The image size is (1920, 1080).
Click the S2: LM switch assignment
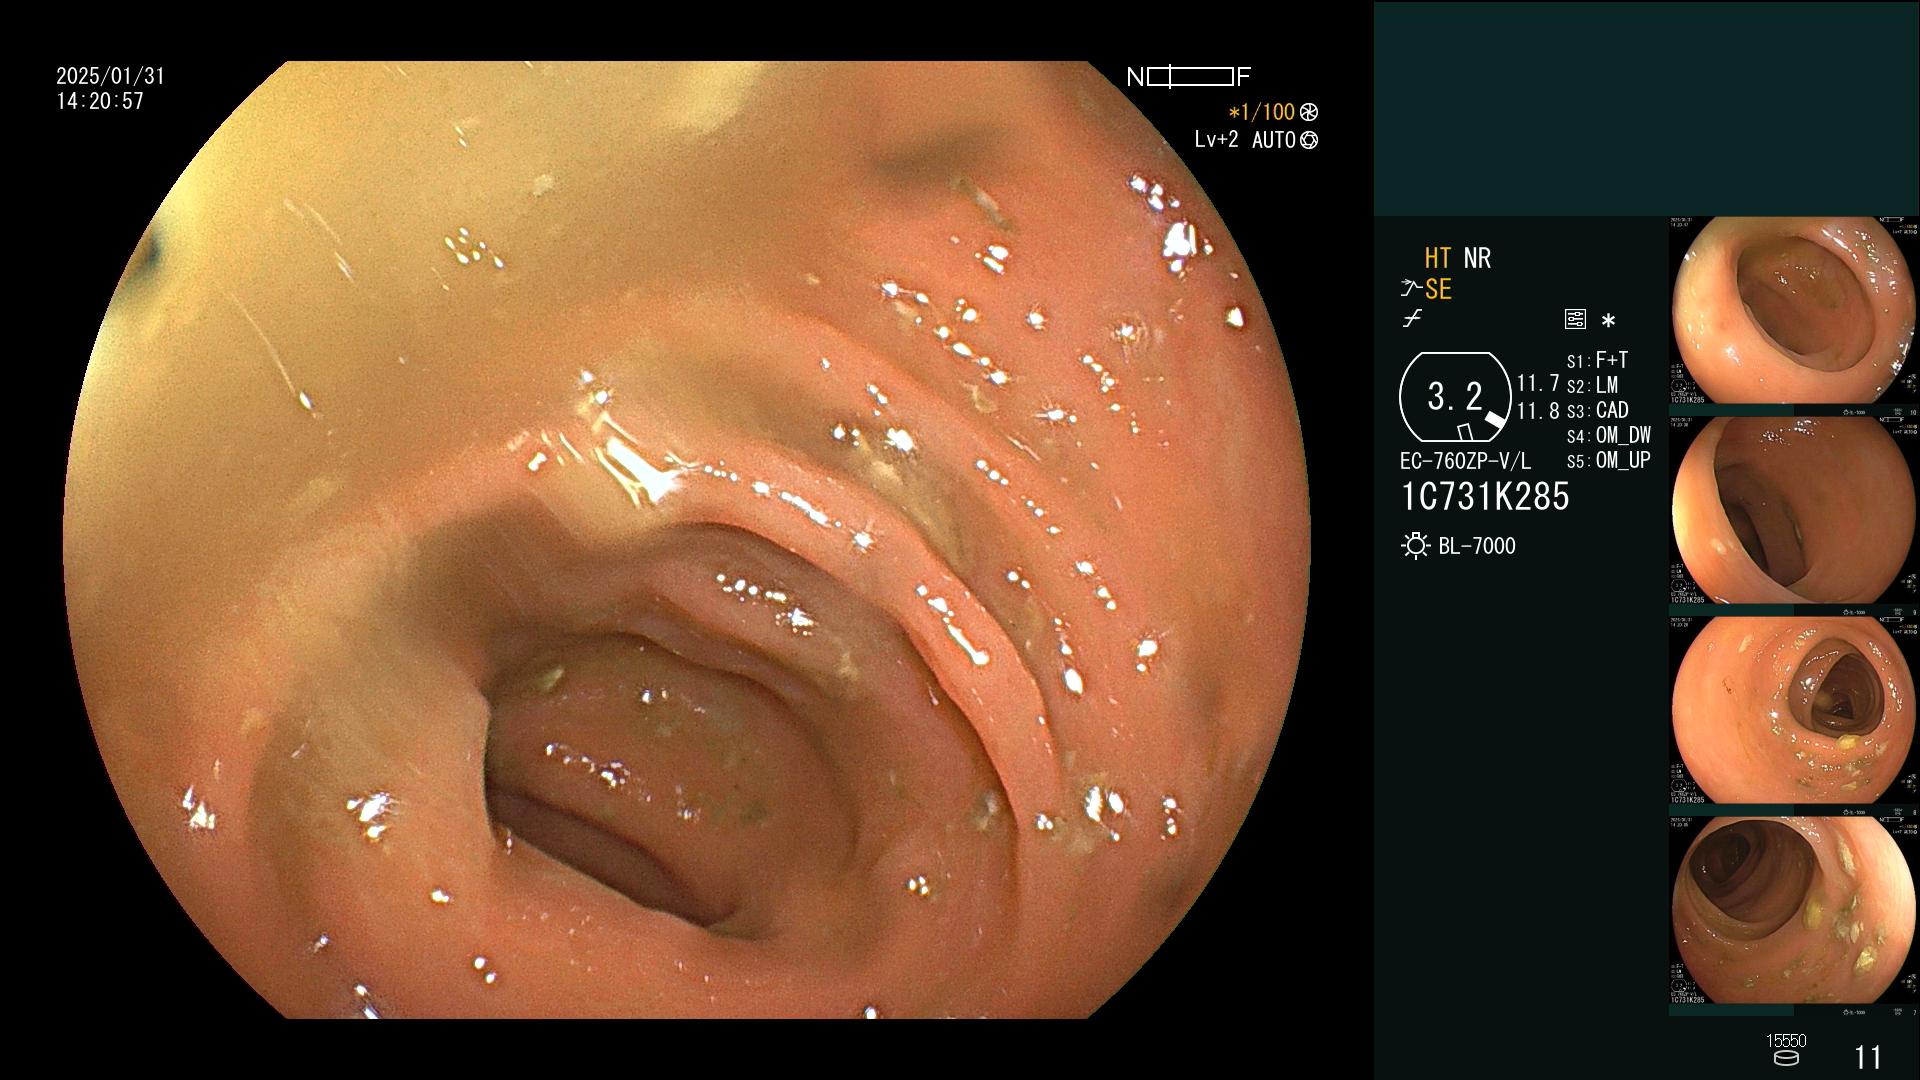(x=1592, y=386)
